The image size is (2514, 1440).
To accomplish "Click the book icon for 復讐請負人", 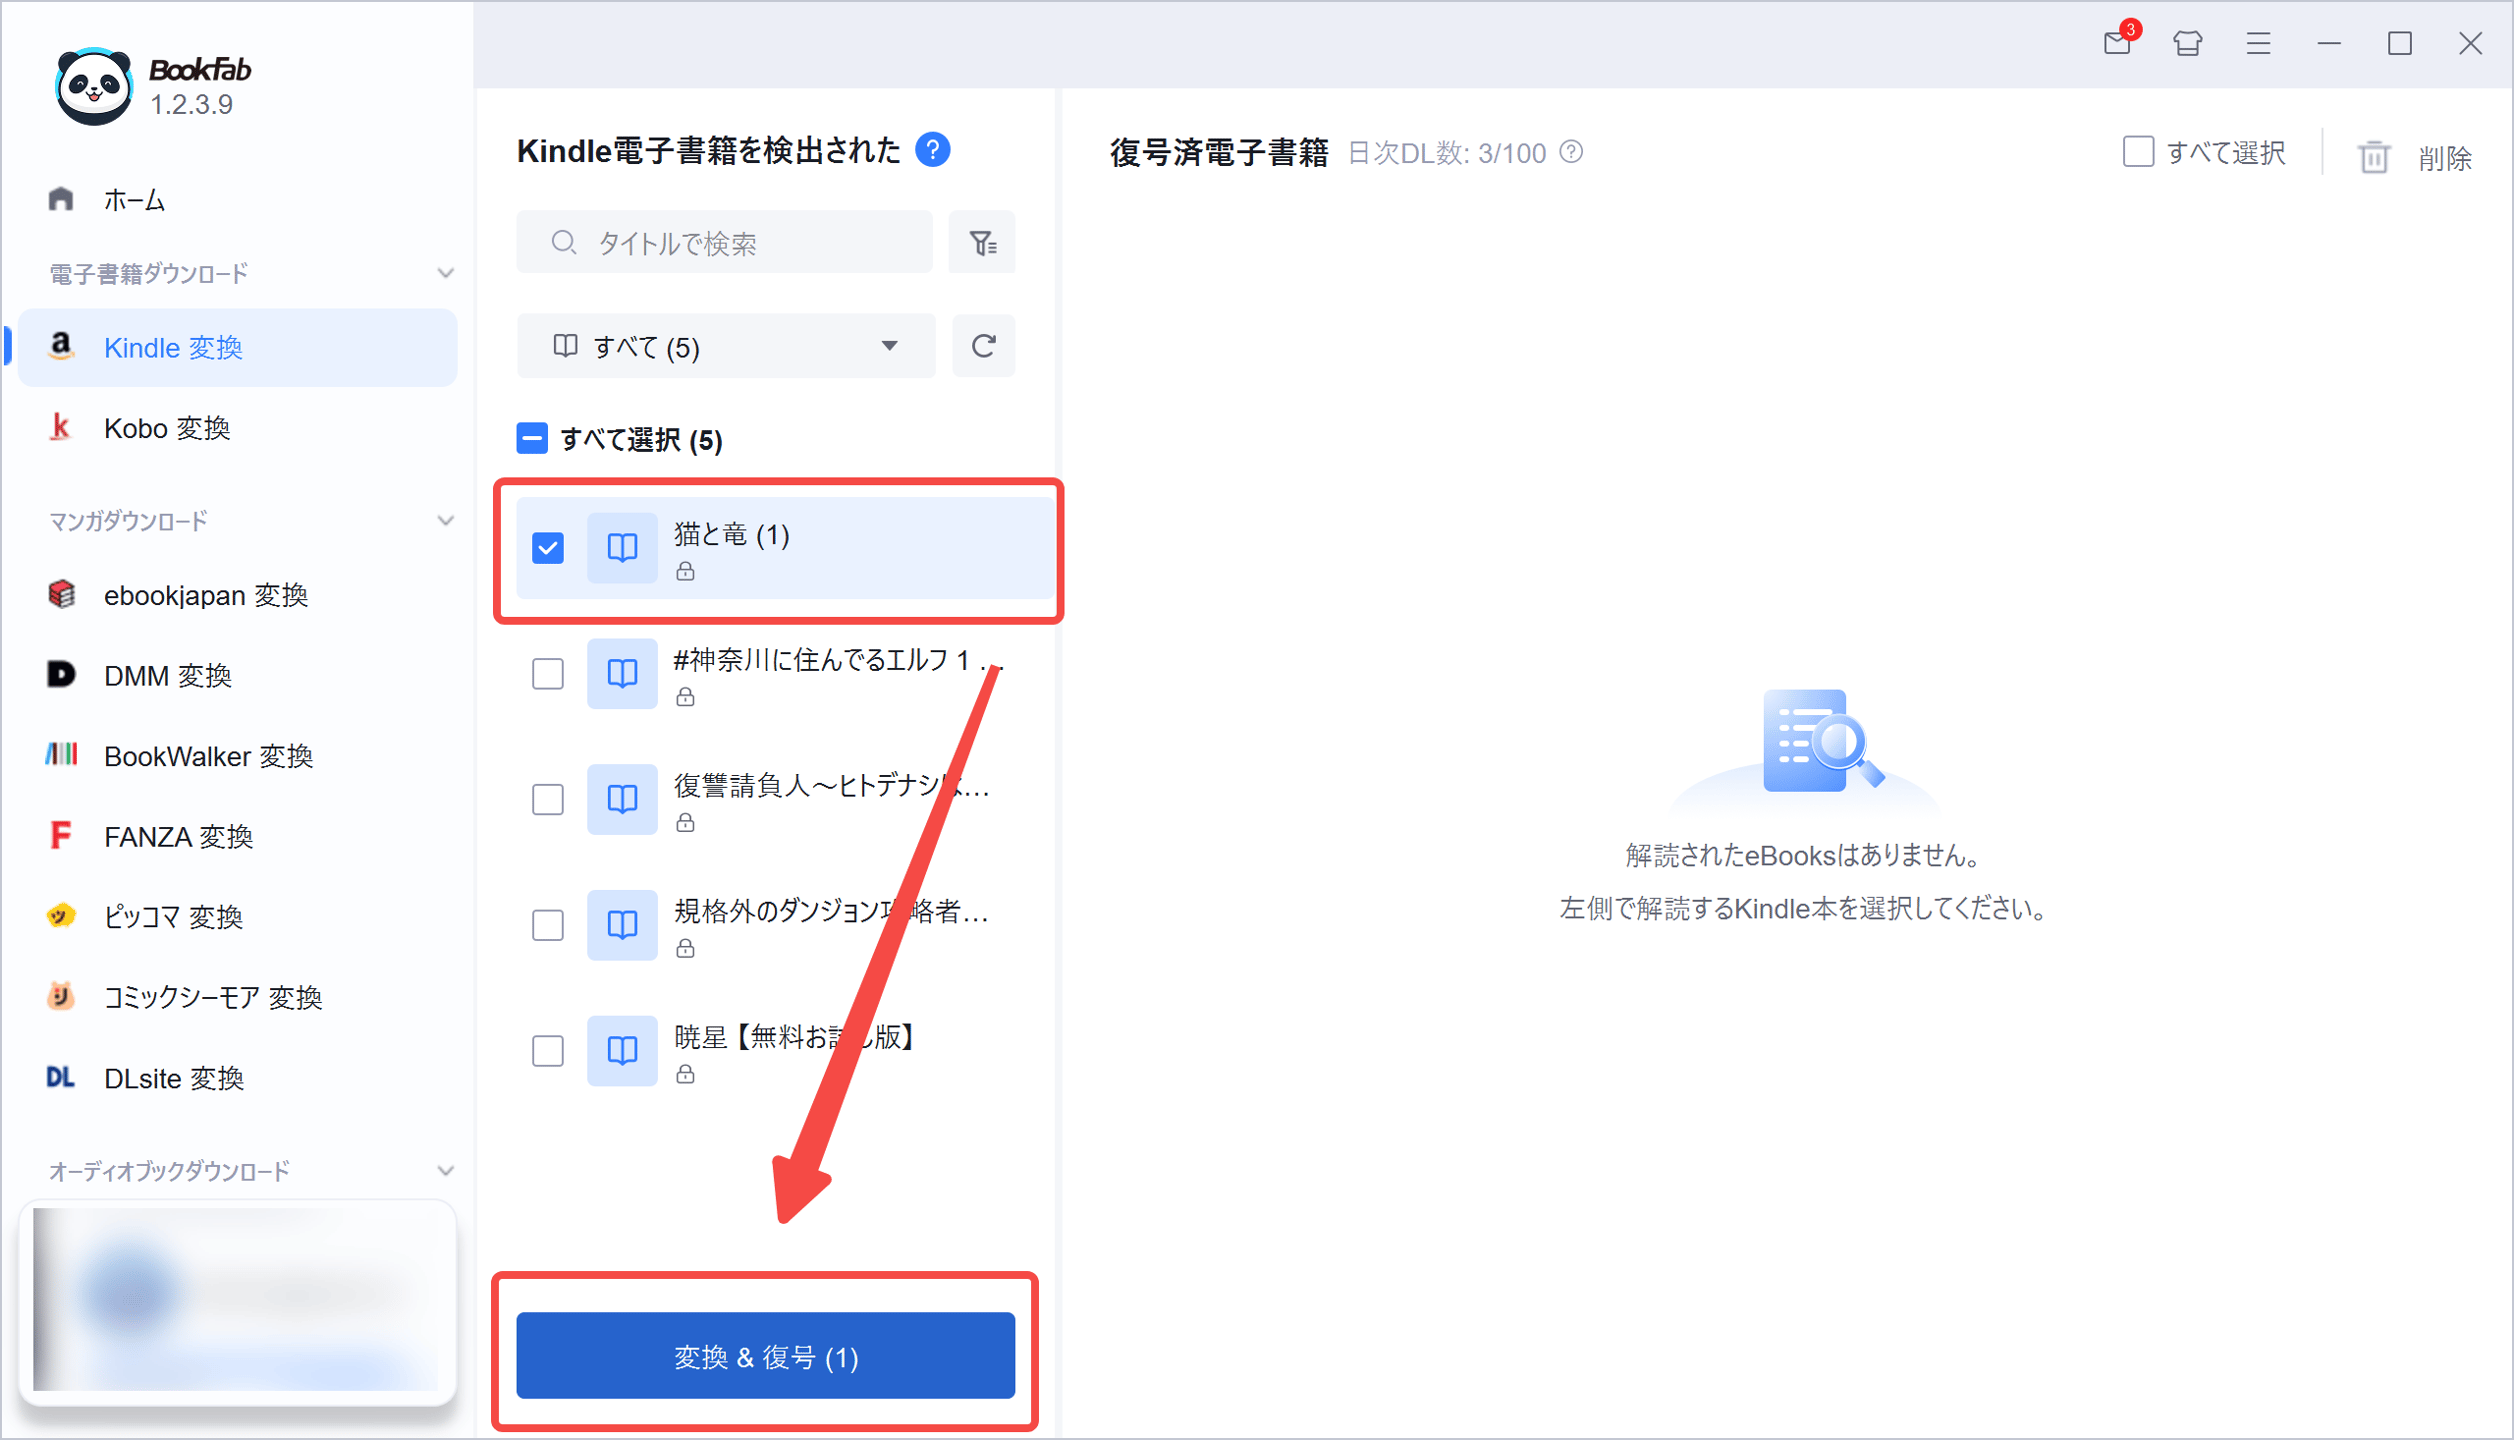I will [x=622, y=798].
